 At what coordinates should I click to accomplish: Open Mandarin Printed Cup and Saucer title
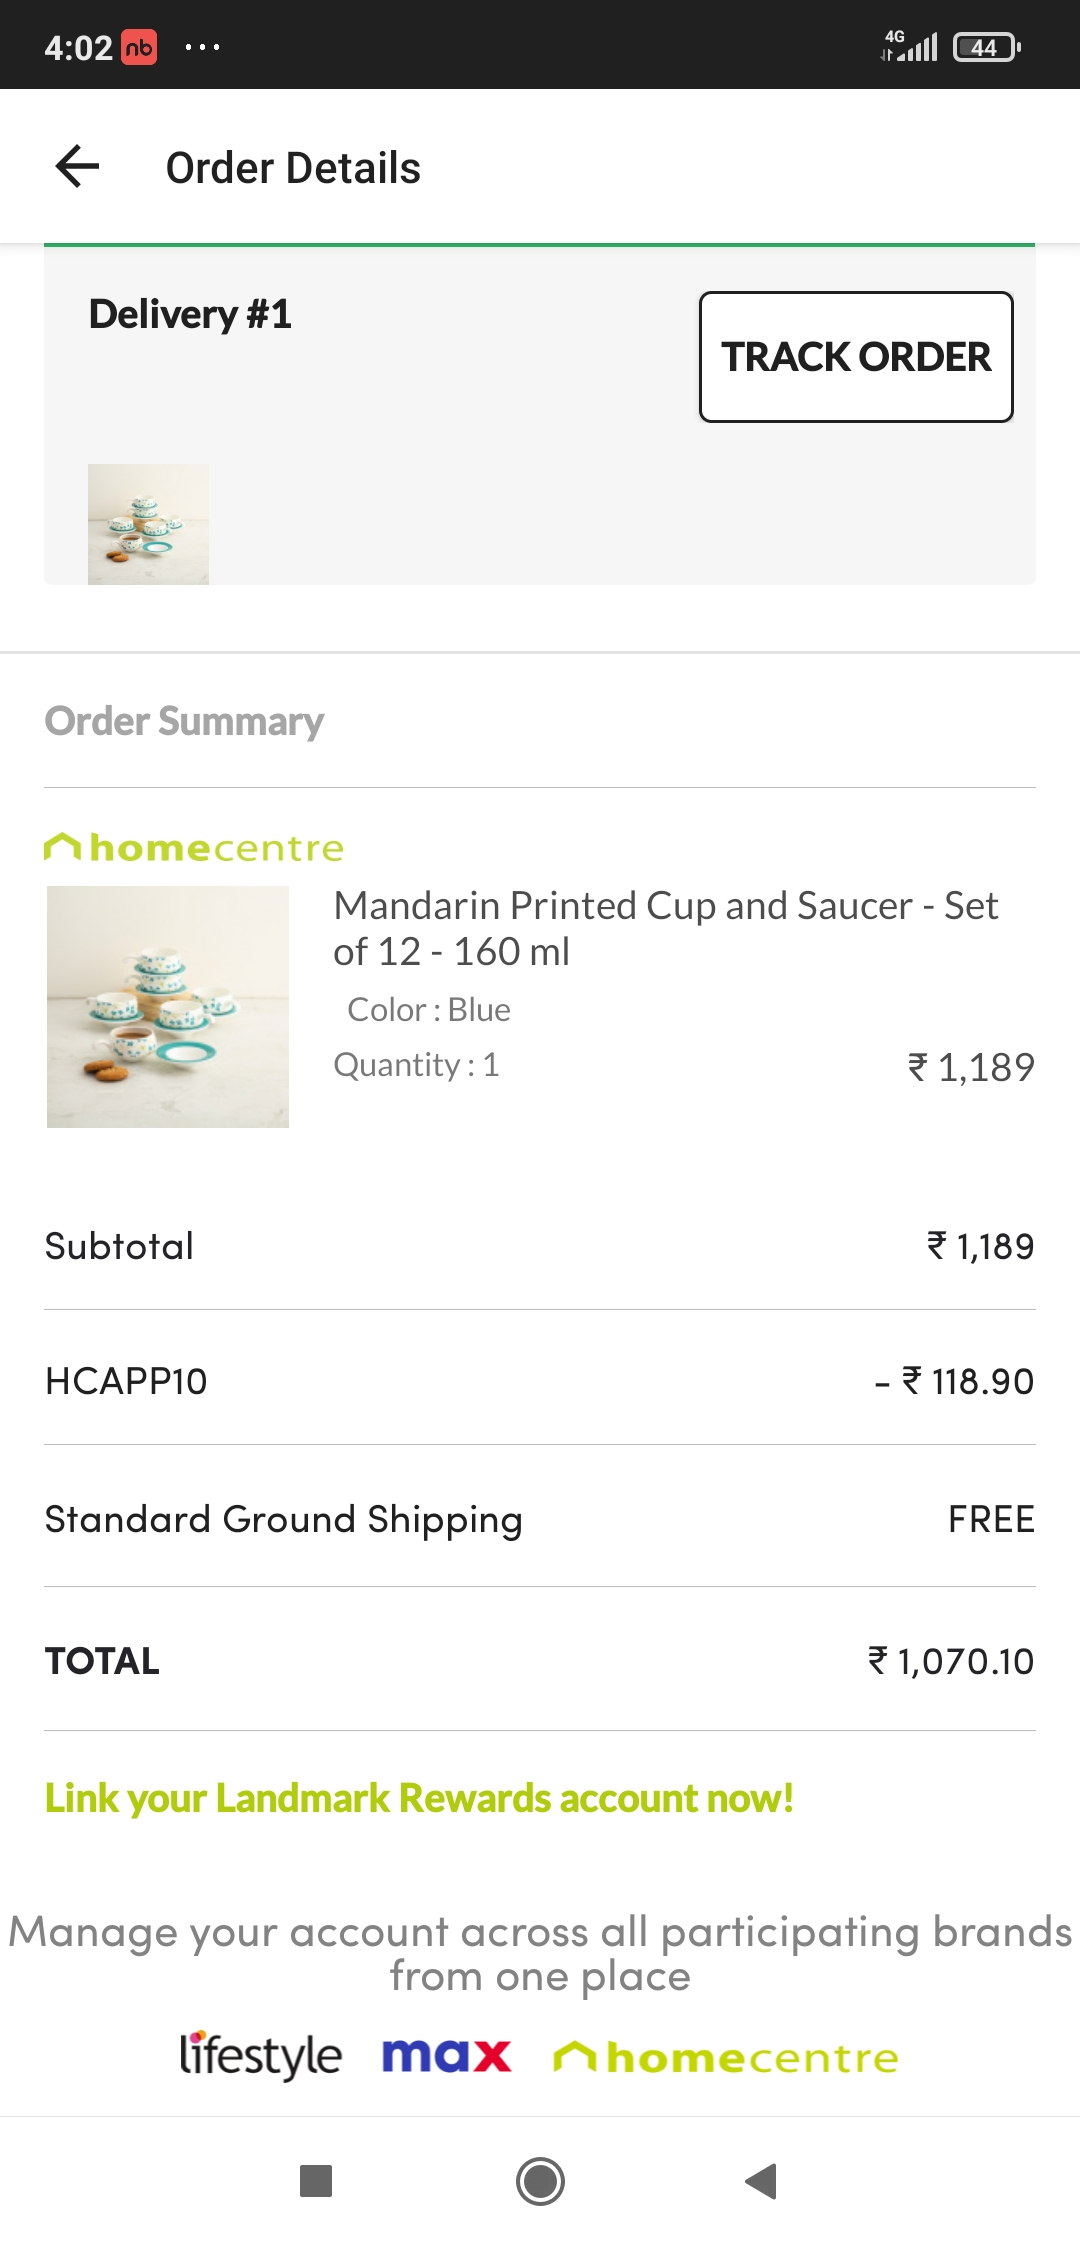(x=665, y=928)
